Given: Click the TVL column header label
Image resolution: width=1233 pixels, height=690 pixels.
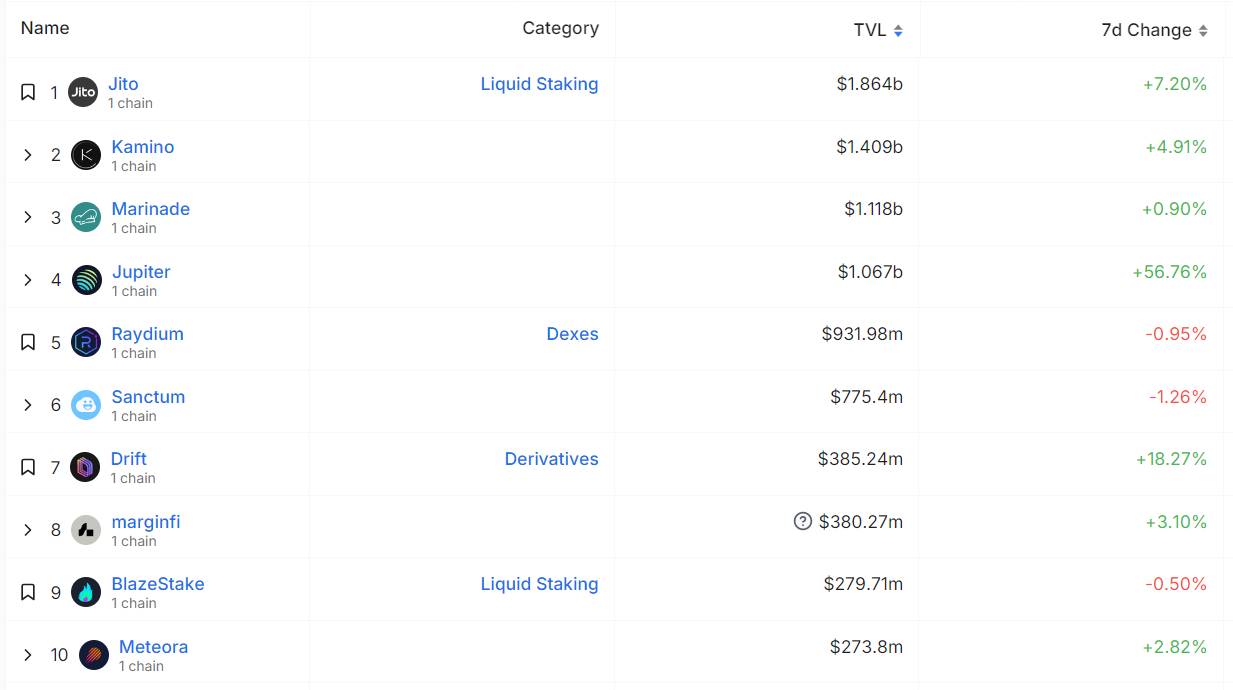Looking at the screenshot, I should (x=870, y=30).
